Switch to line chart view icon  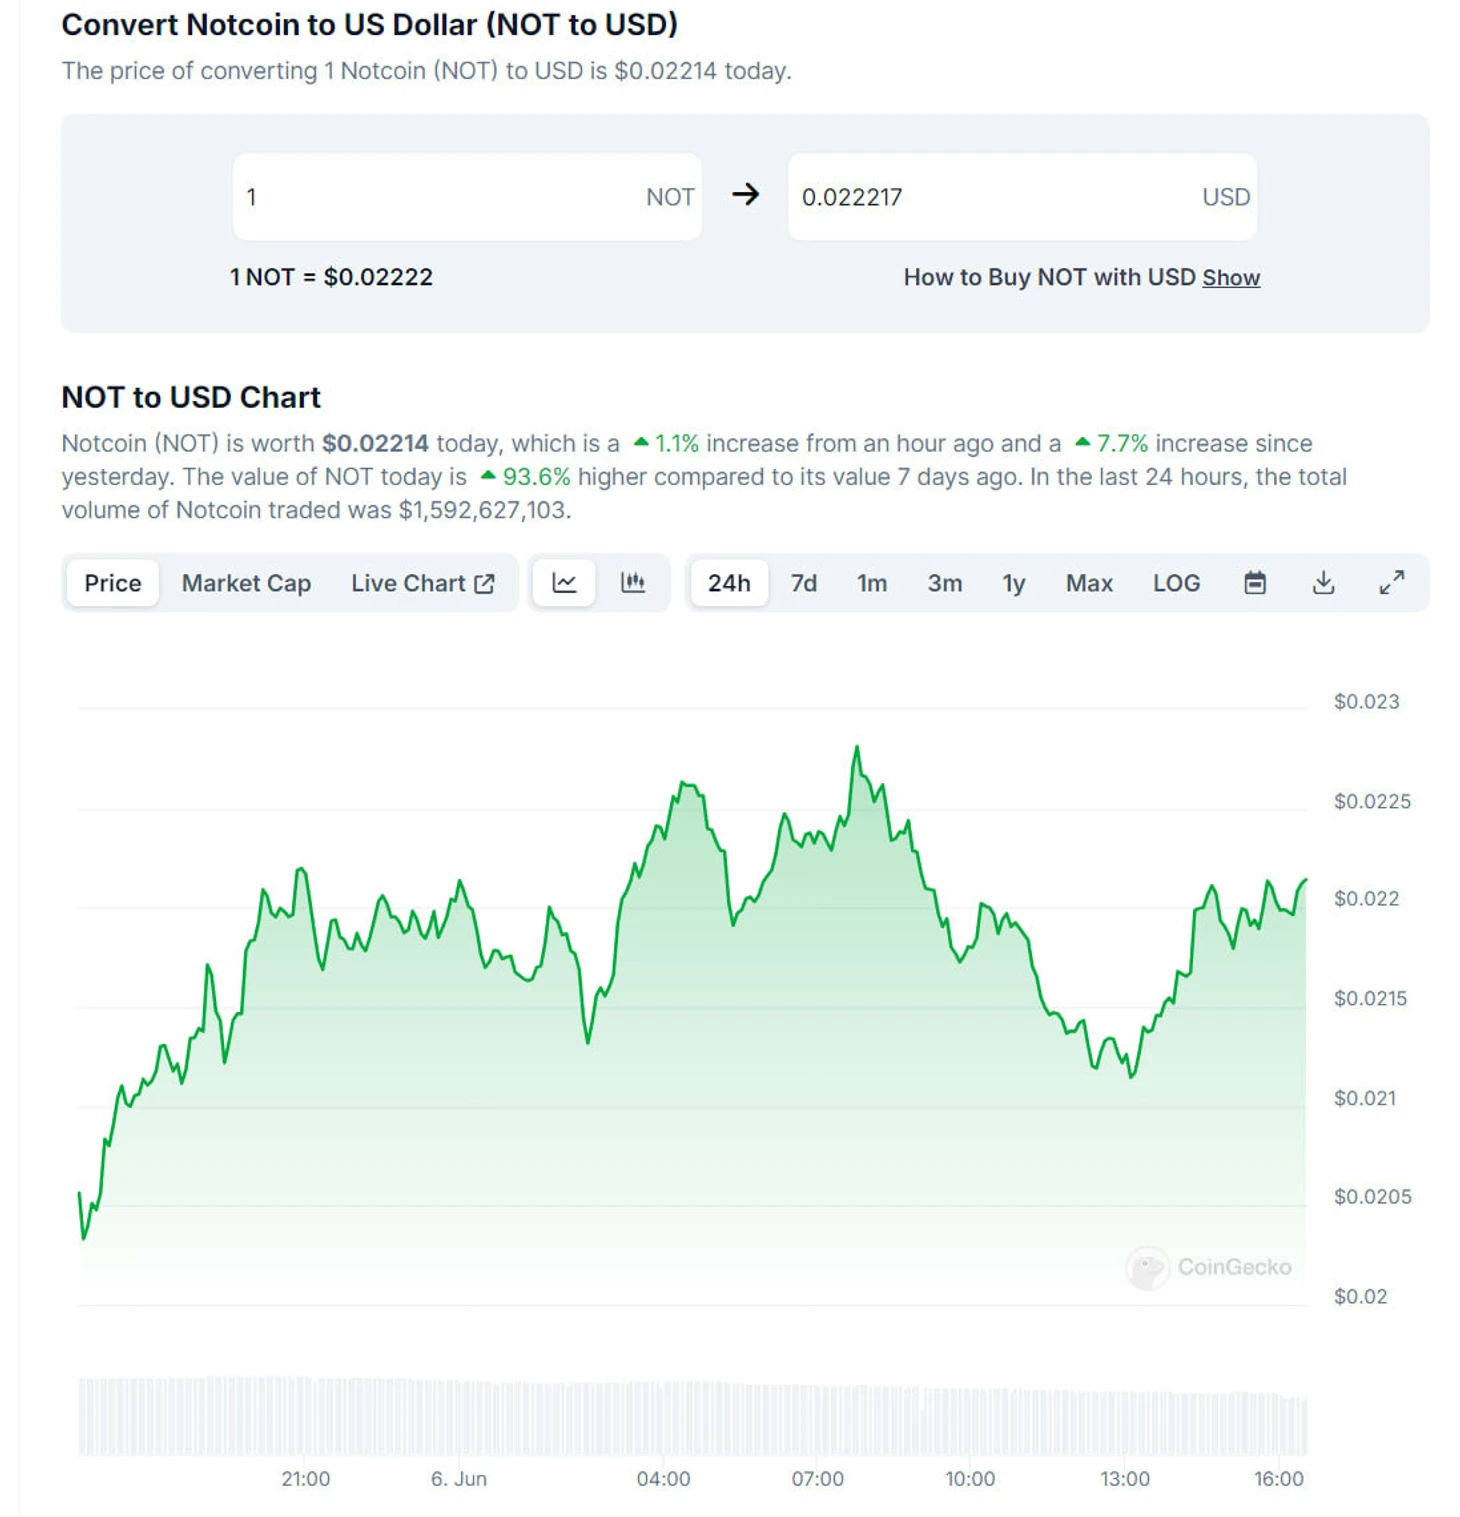pyautogui.click(x=564, y=583)
